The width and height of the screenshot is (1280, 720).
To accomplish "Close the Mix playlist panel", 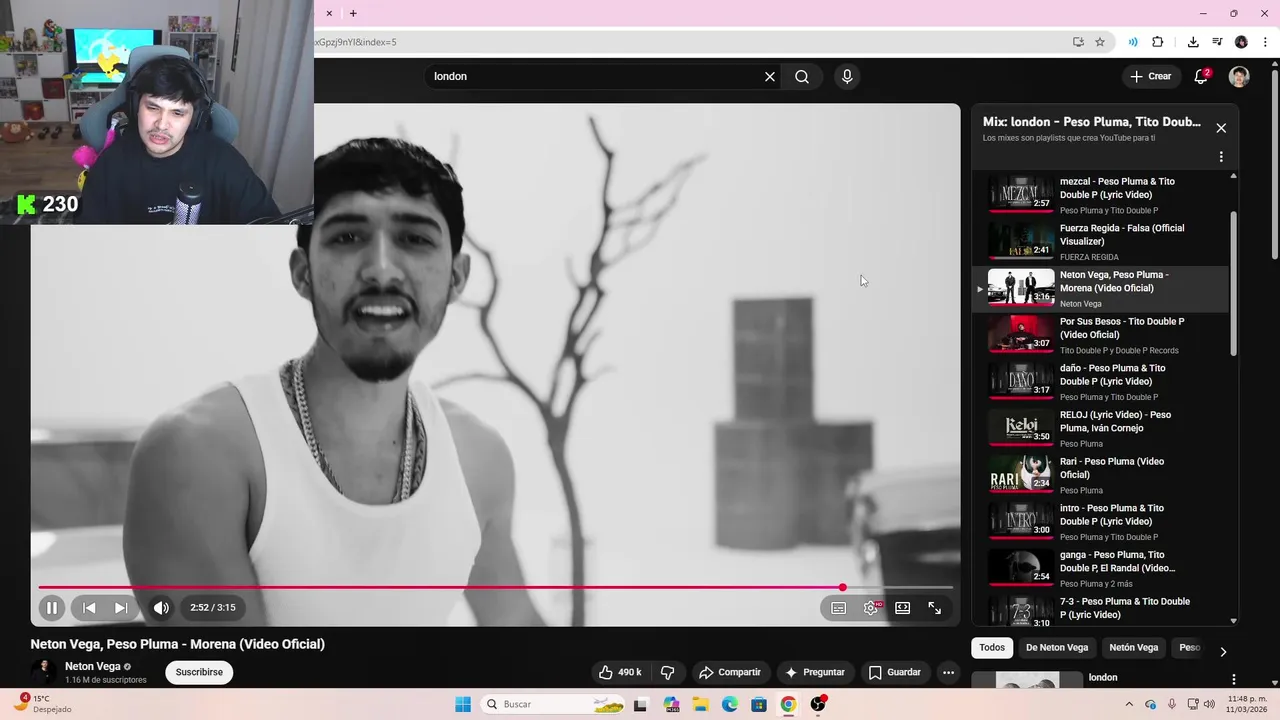I will pyautogui.click(x=1221, y=128).
